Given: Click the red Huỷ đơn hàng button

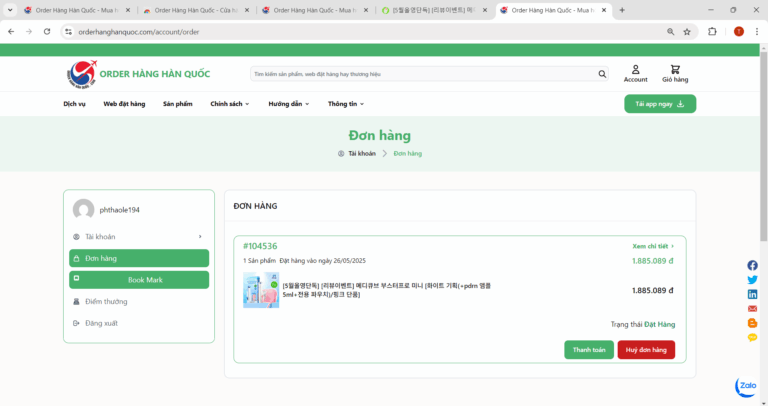Looking at the screenshot, I should 645,350.
